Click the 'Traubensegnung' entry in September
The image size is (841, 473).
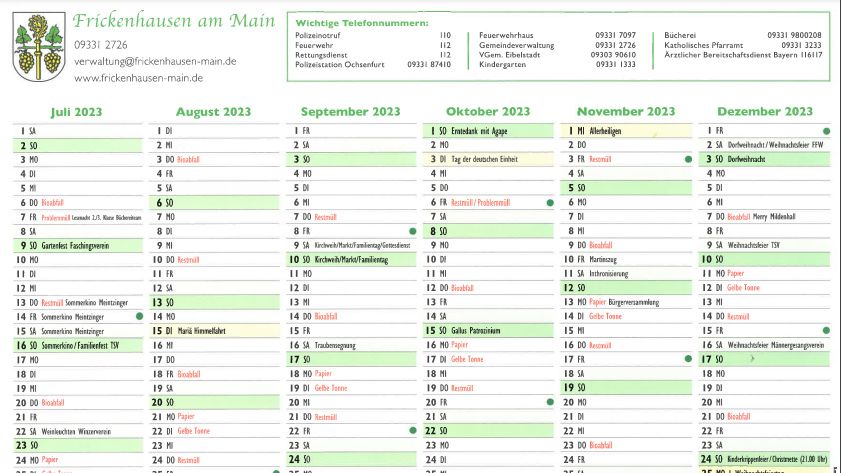335,345
